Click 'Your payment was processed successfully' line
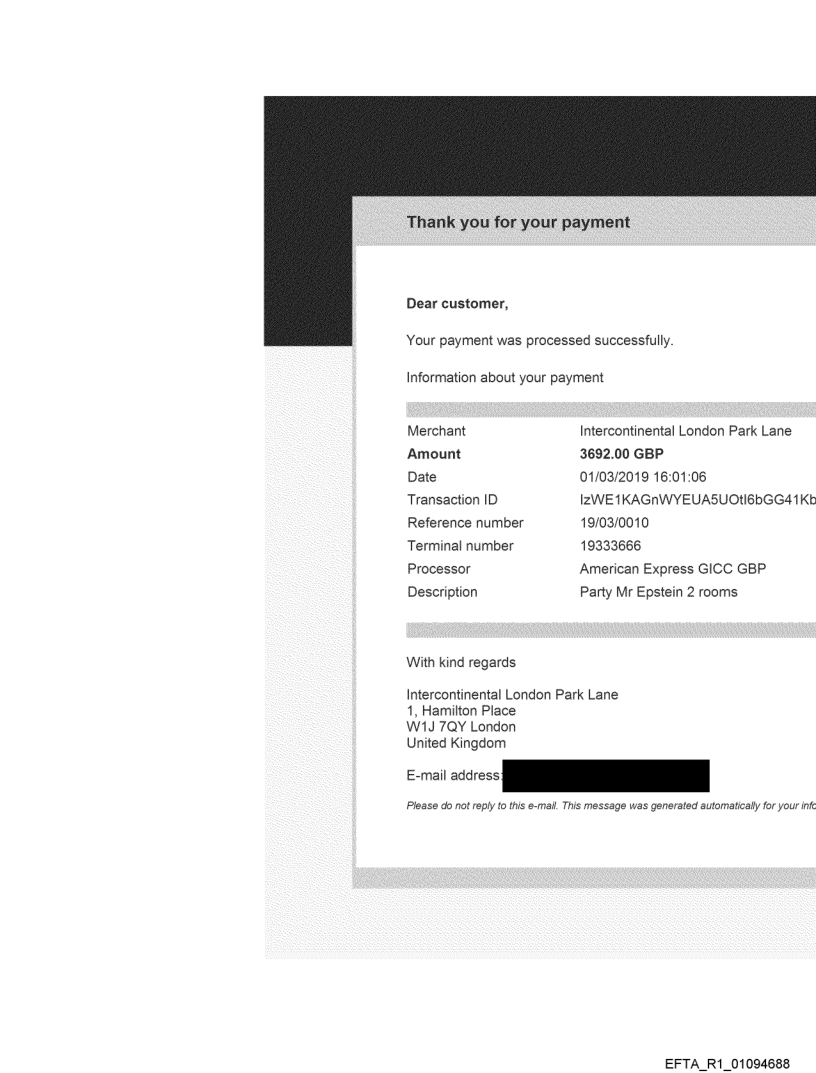 539,341
